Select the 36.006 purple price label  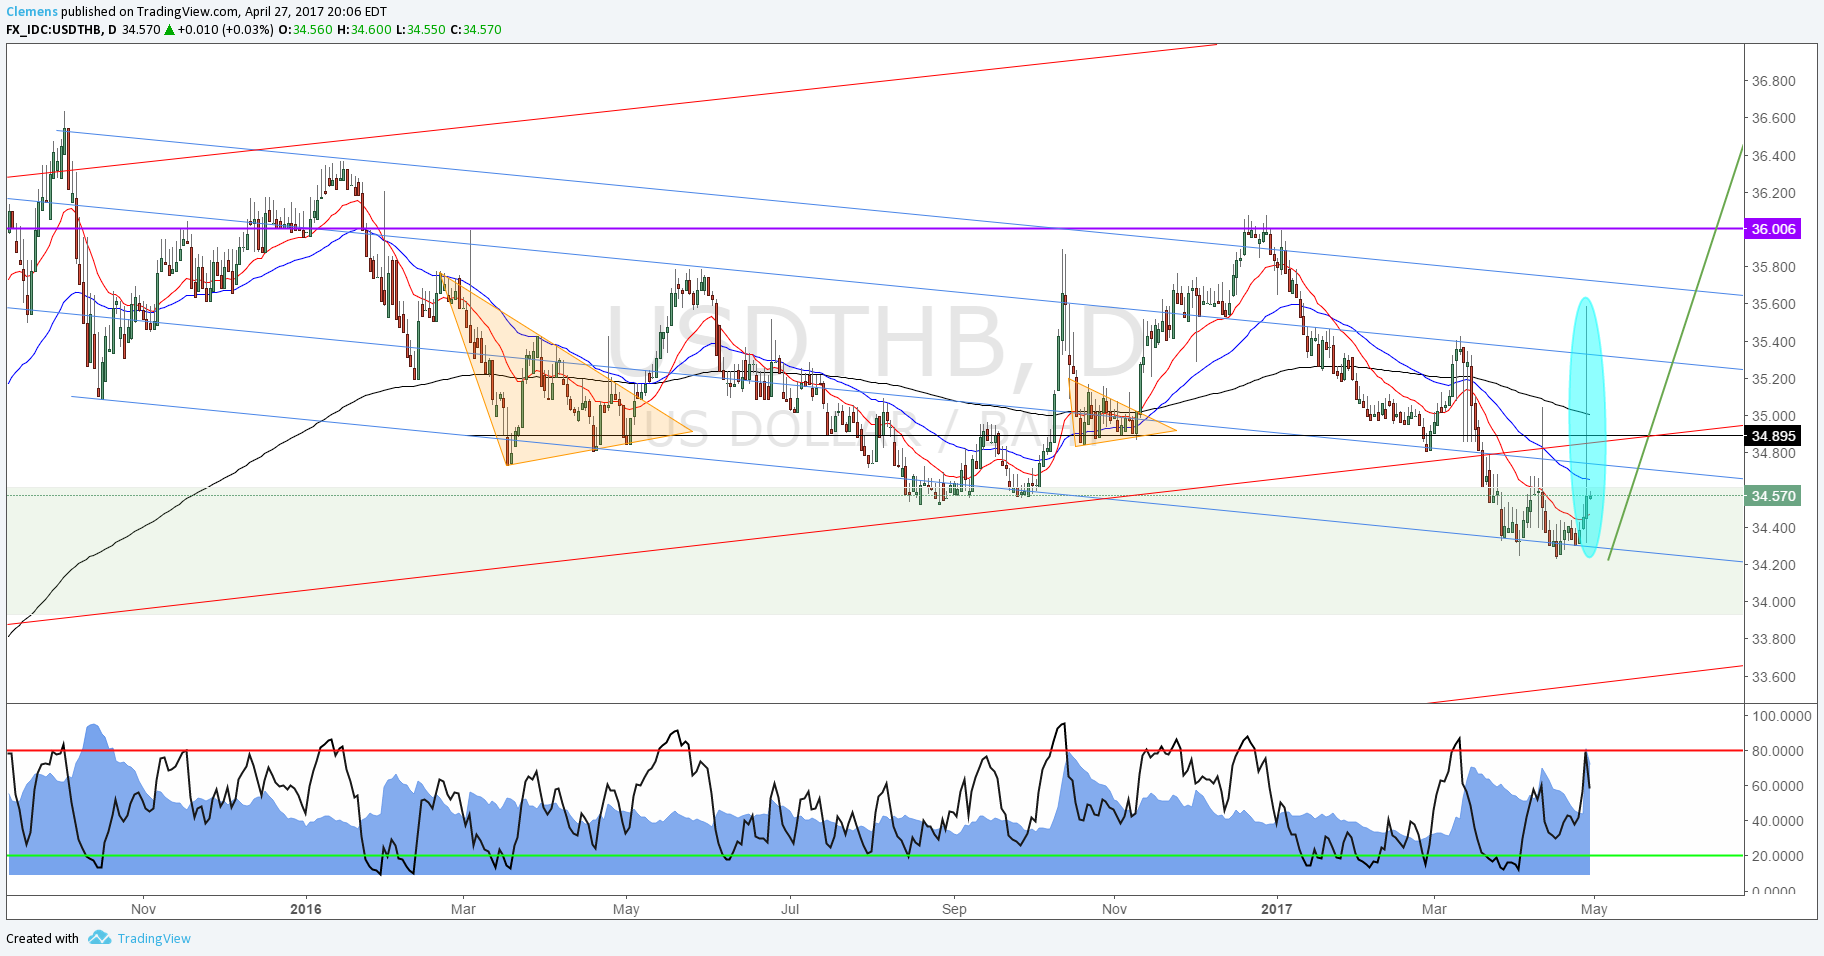[x=1773, y=229]
